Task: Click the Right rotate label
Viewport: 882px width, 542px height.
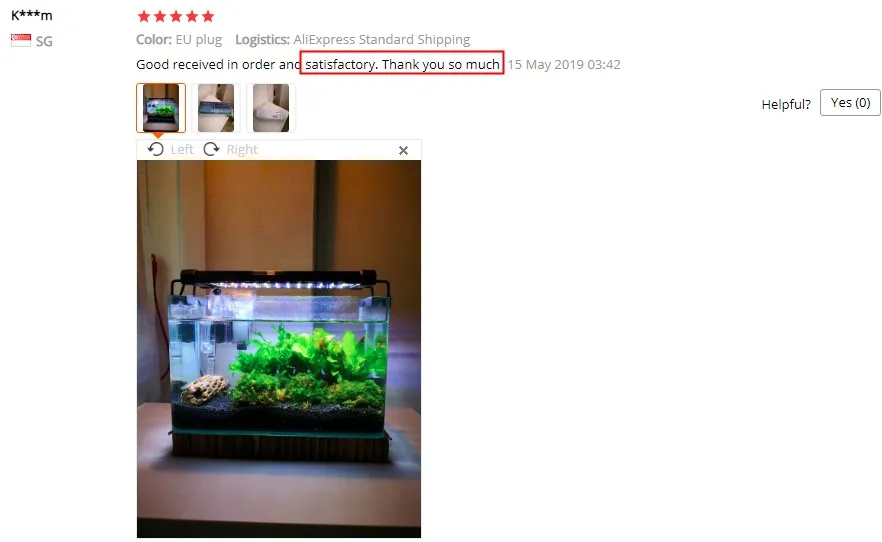Action: [242, 150]
